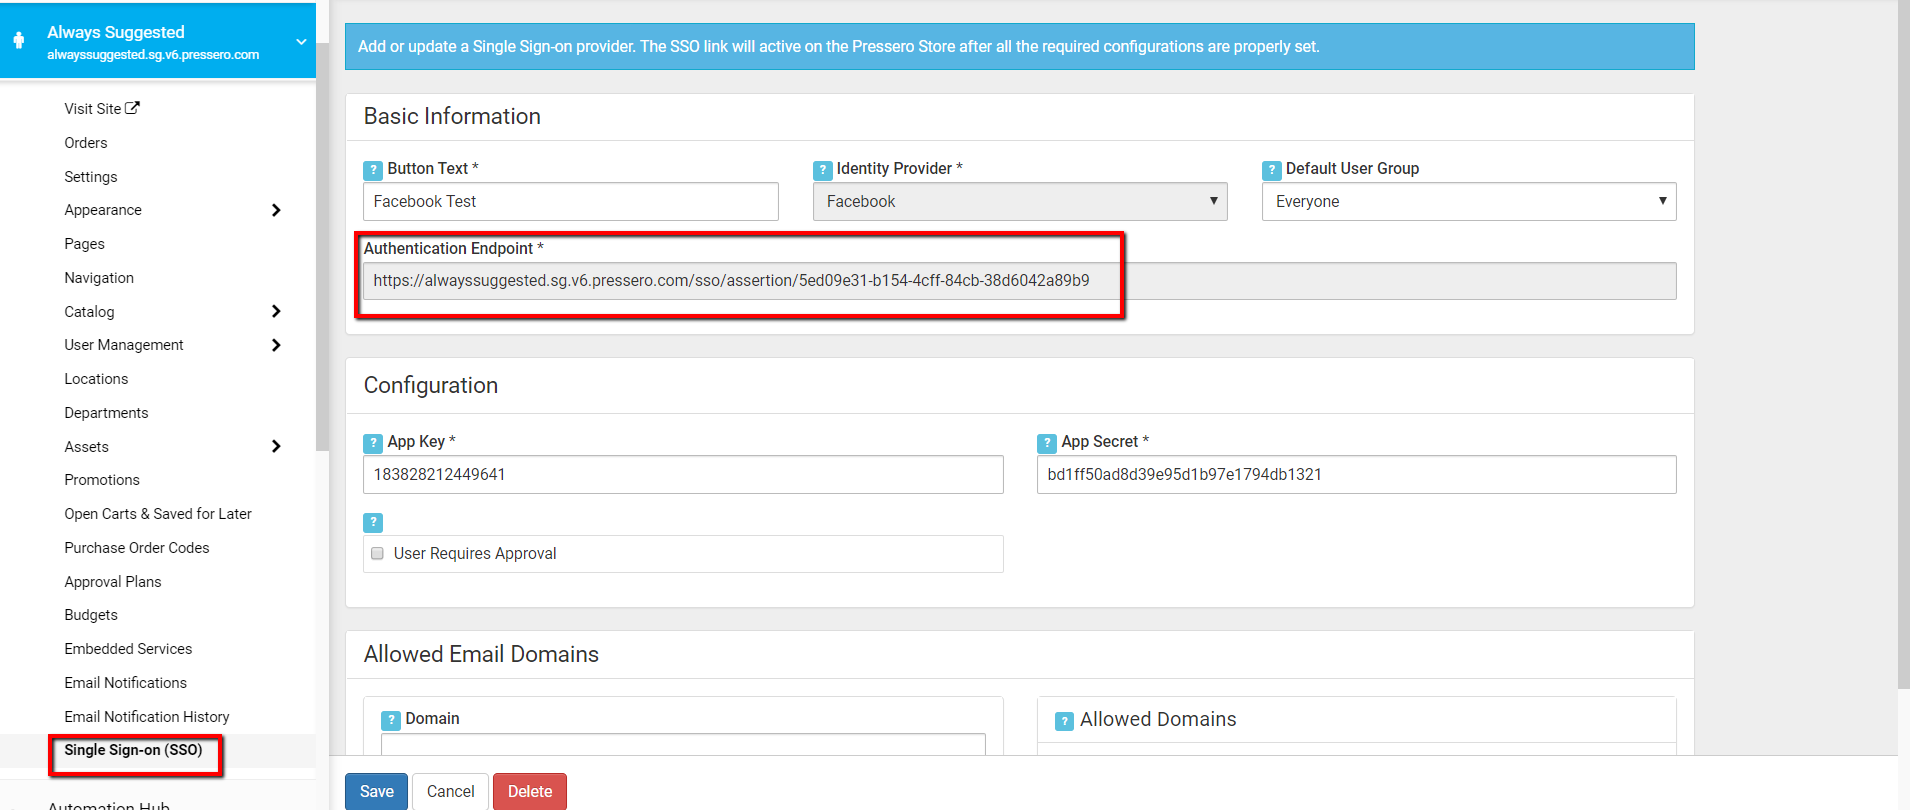Open Email Notification History in the sidebar
The width and height of the screenshot is (1910, 810).
point(147,717)
